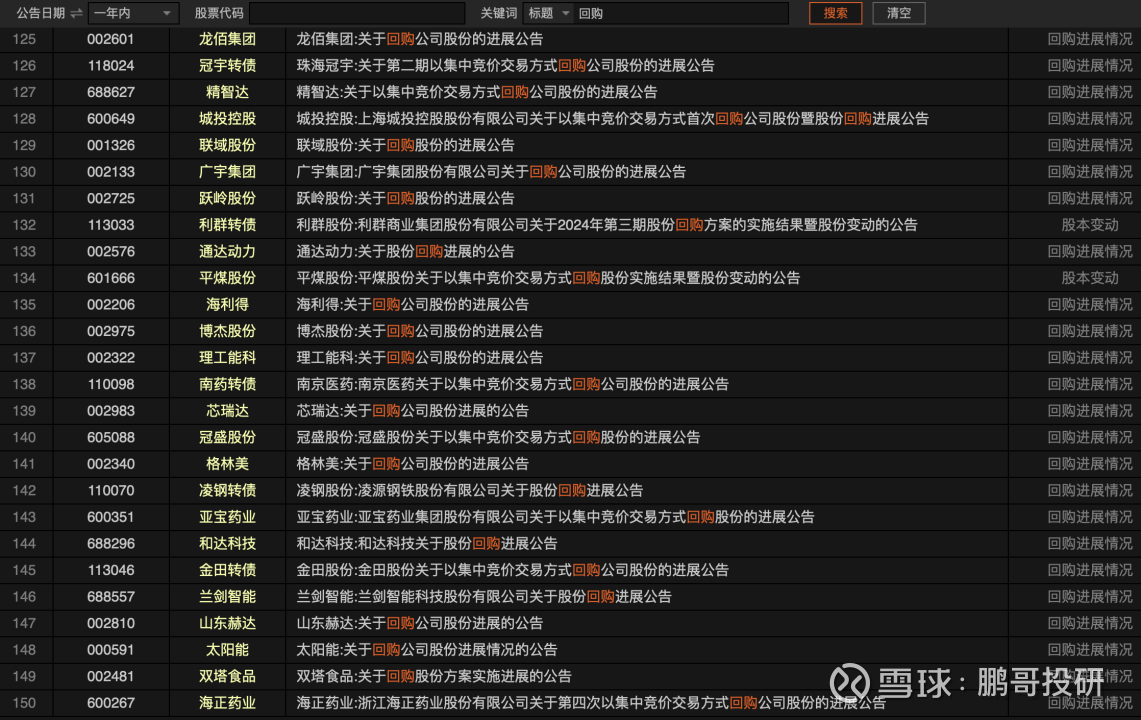1141x720 pixels.
Task: Select stock name 格林美
Action: pos(227,464)
